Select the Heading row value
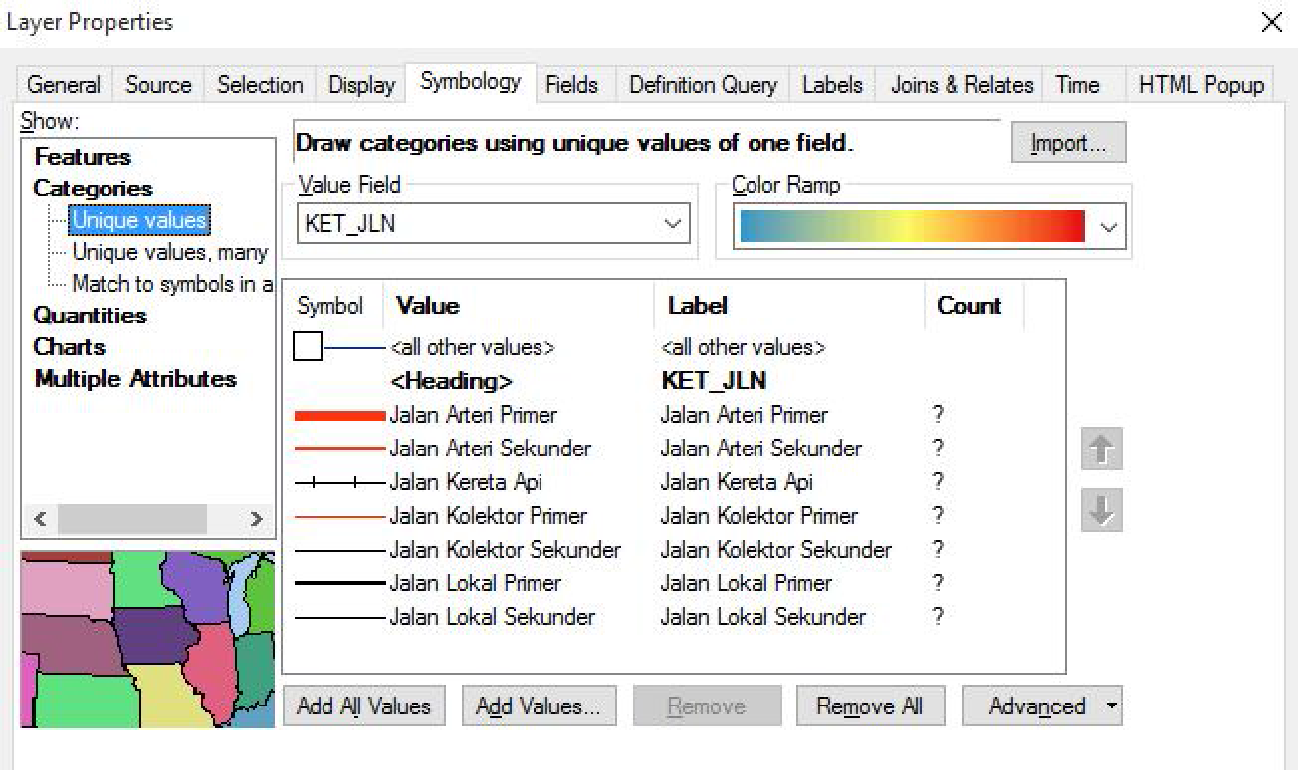Viewport: 1298px width, 770px height. 451,381
